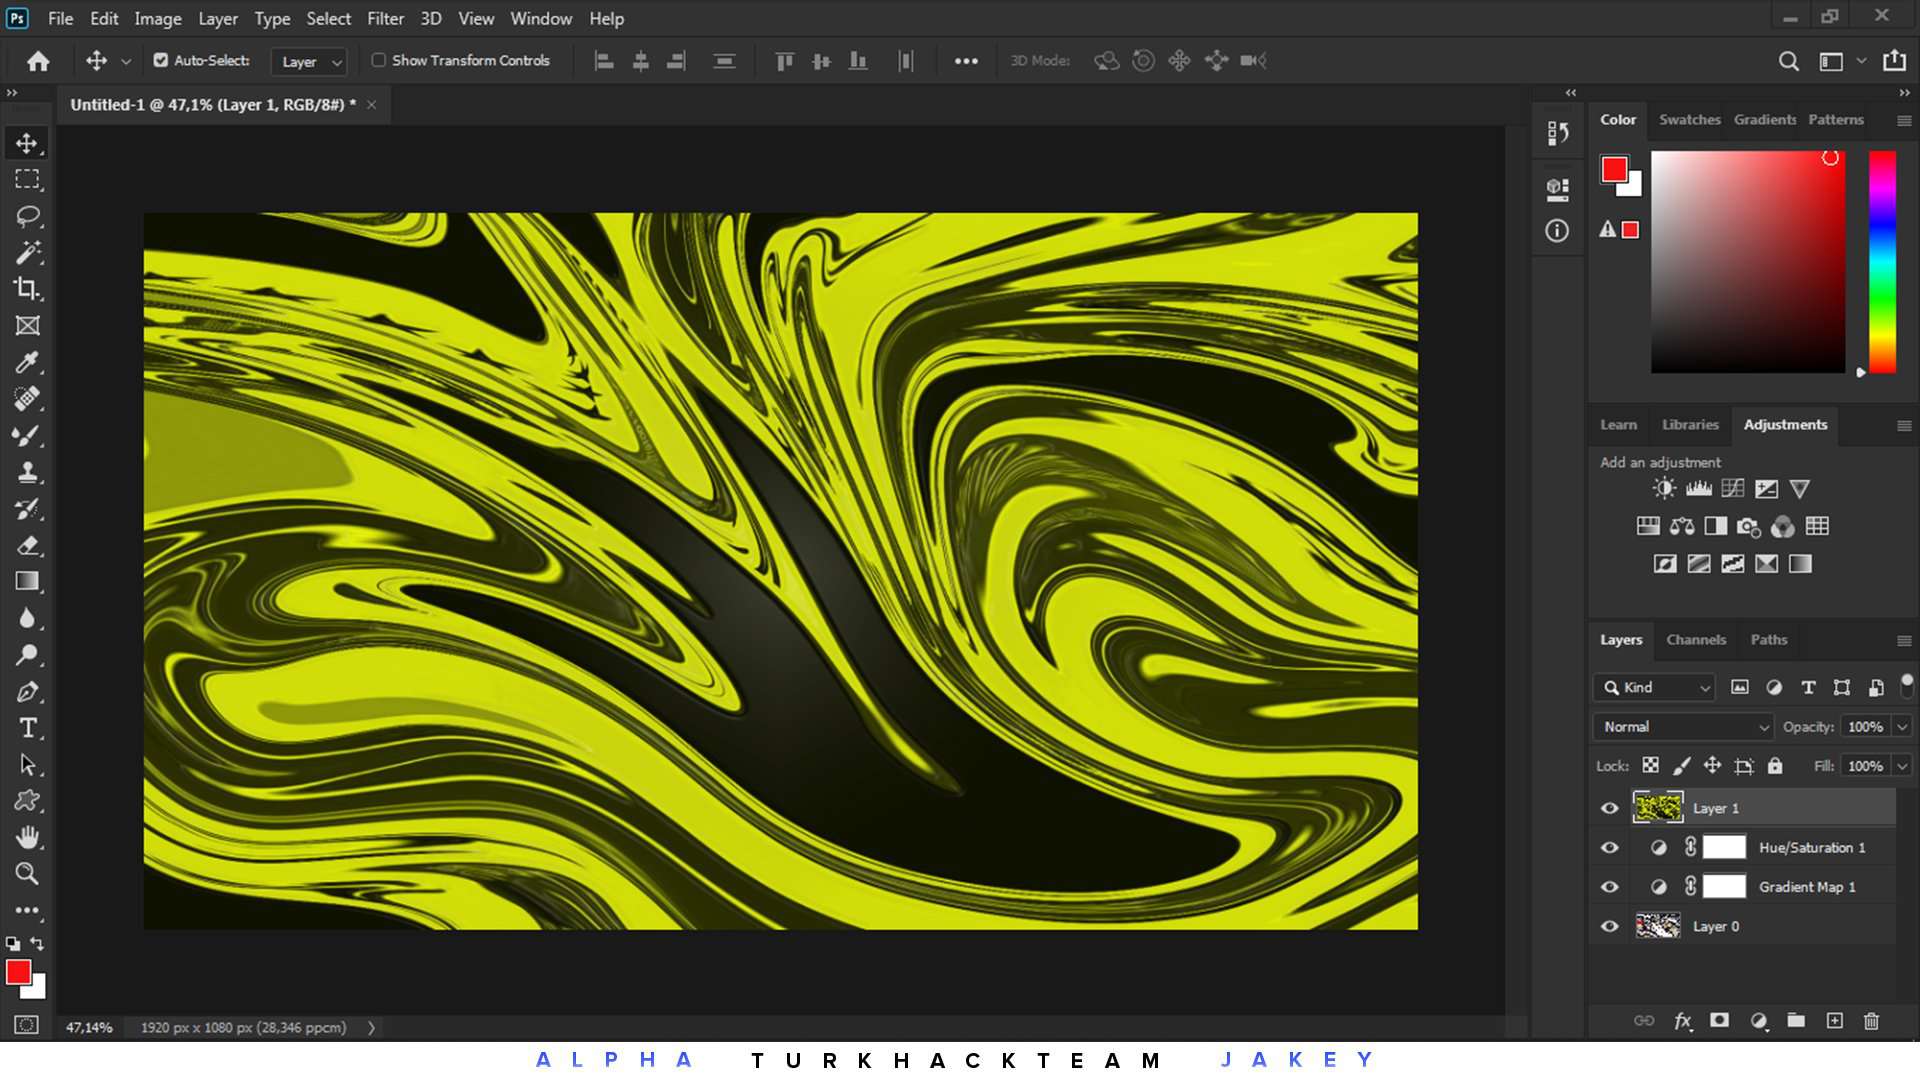The image size is (1920, 1080).
Task: Select the Brush tool
Action: pos(27,435)
